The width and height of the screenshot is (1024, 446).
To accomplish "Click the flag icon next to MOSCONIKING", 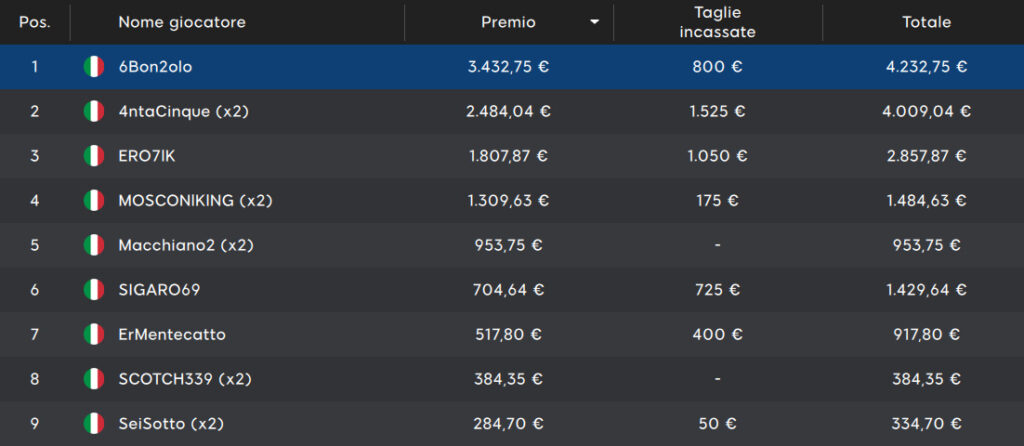I will coord(94,200).
